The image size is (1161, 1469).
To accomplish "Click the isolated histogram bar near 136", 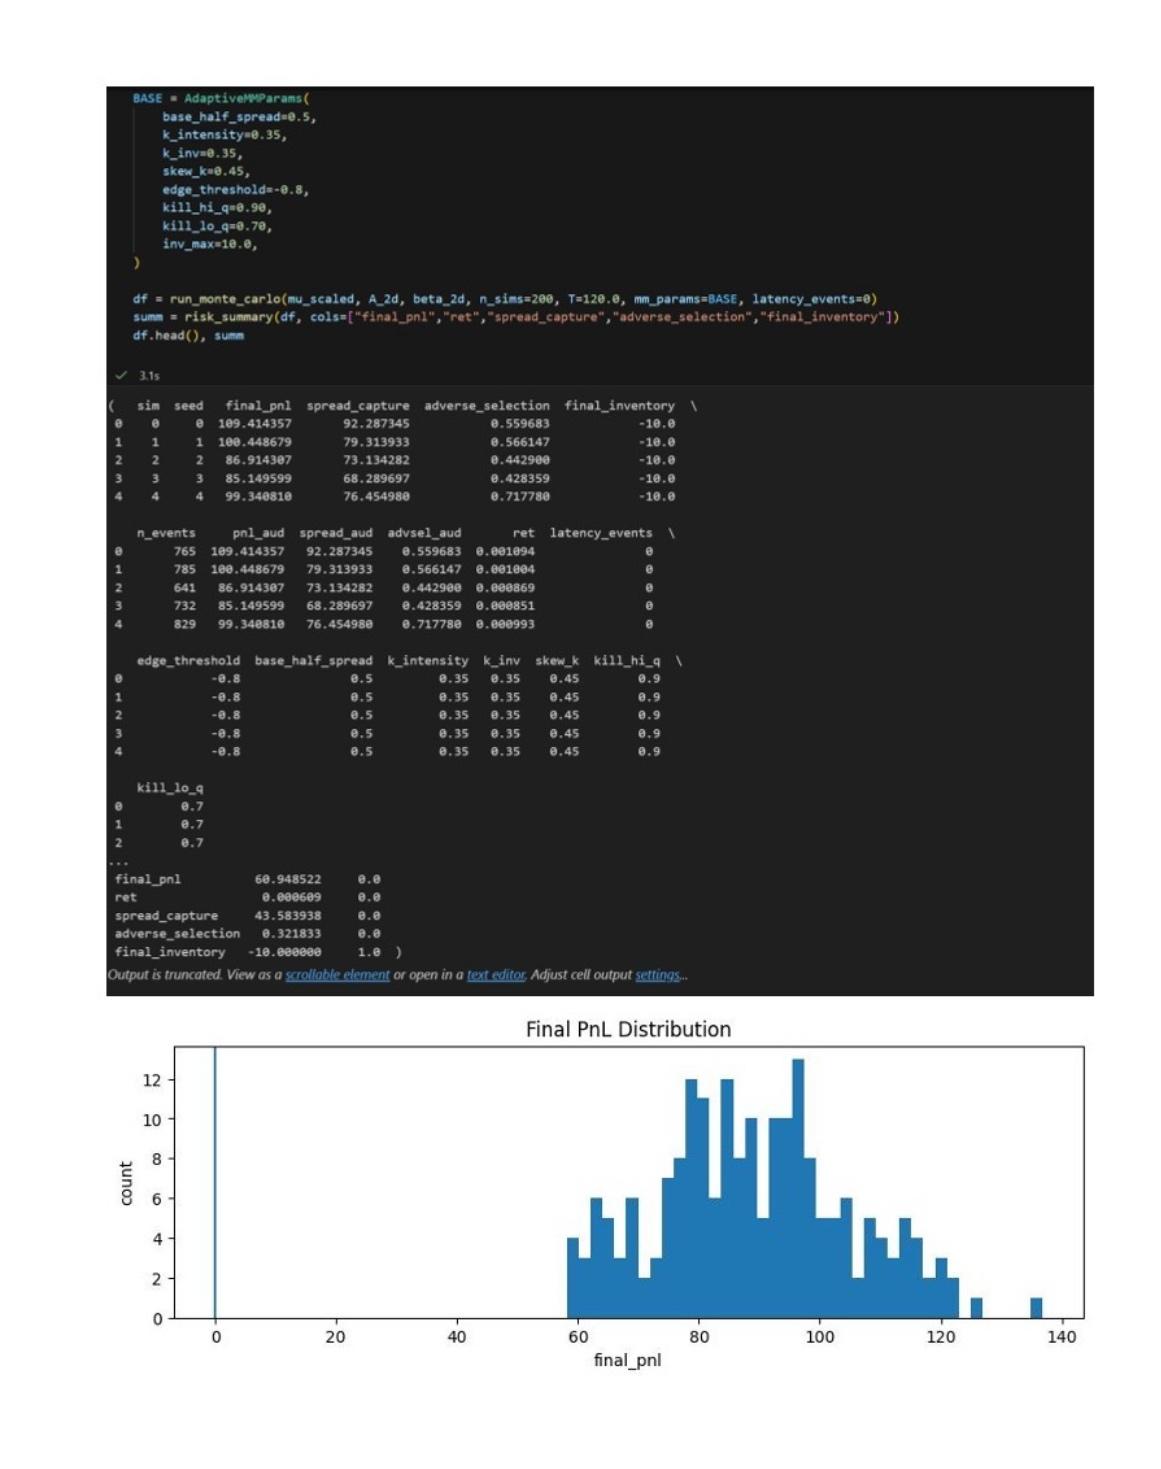I will tap(1036, 1308).
